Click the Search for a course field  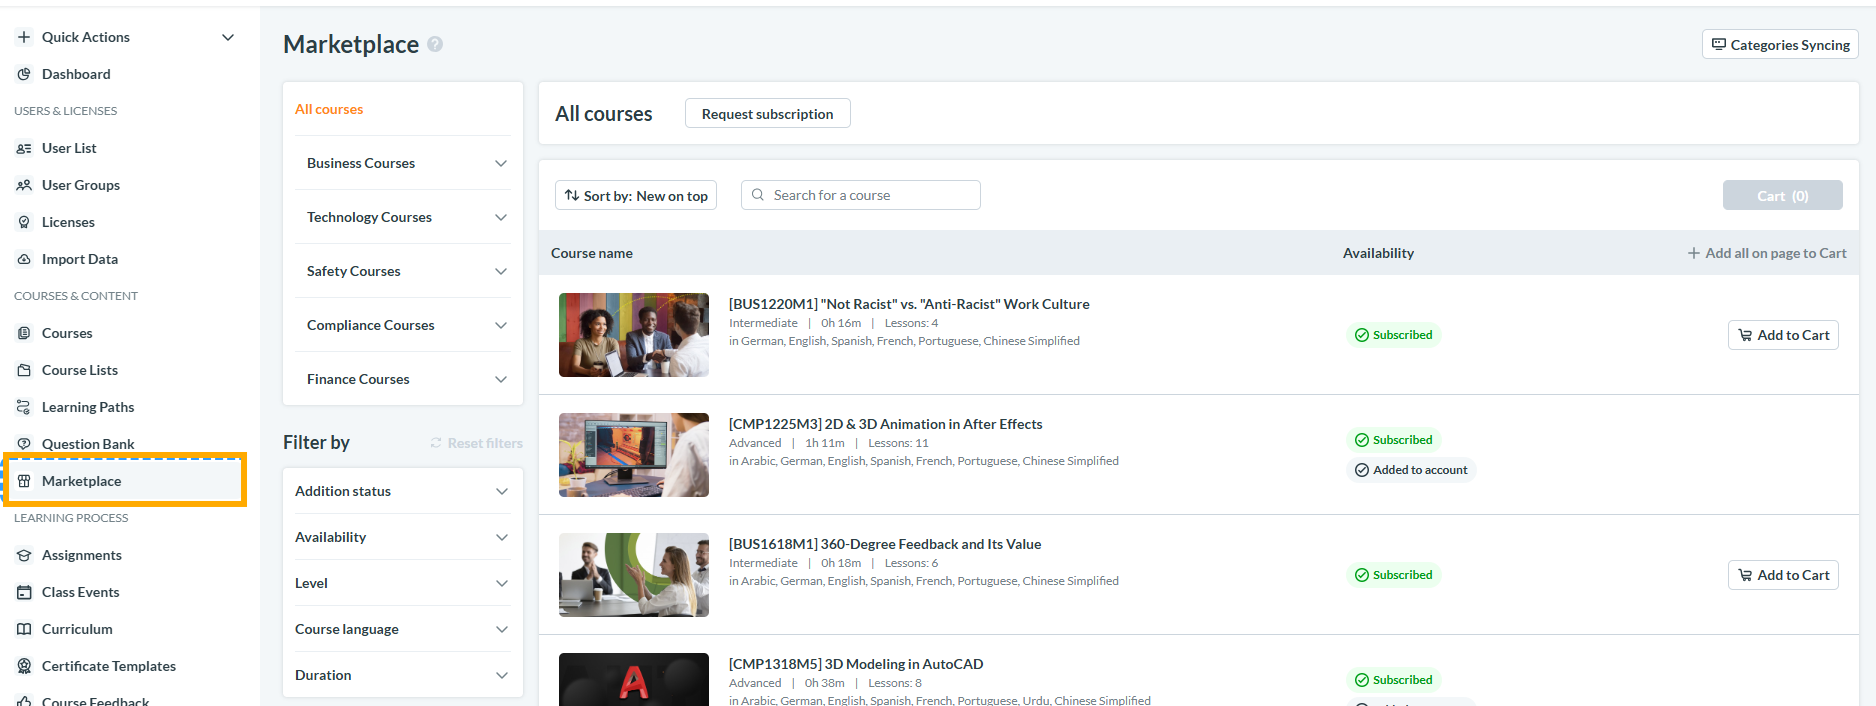tap(860, 195)
